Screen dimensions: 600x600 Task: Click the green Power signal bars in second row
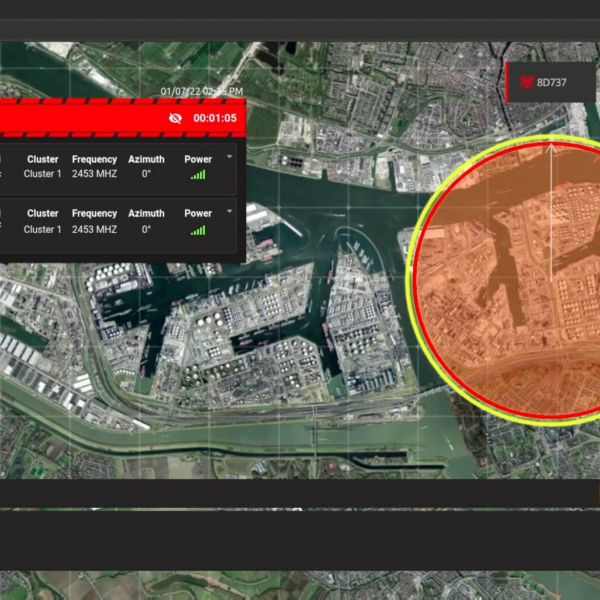pyautogui.click(x=198, y=230)
